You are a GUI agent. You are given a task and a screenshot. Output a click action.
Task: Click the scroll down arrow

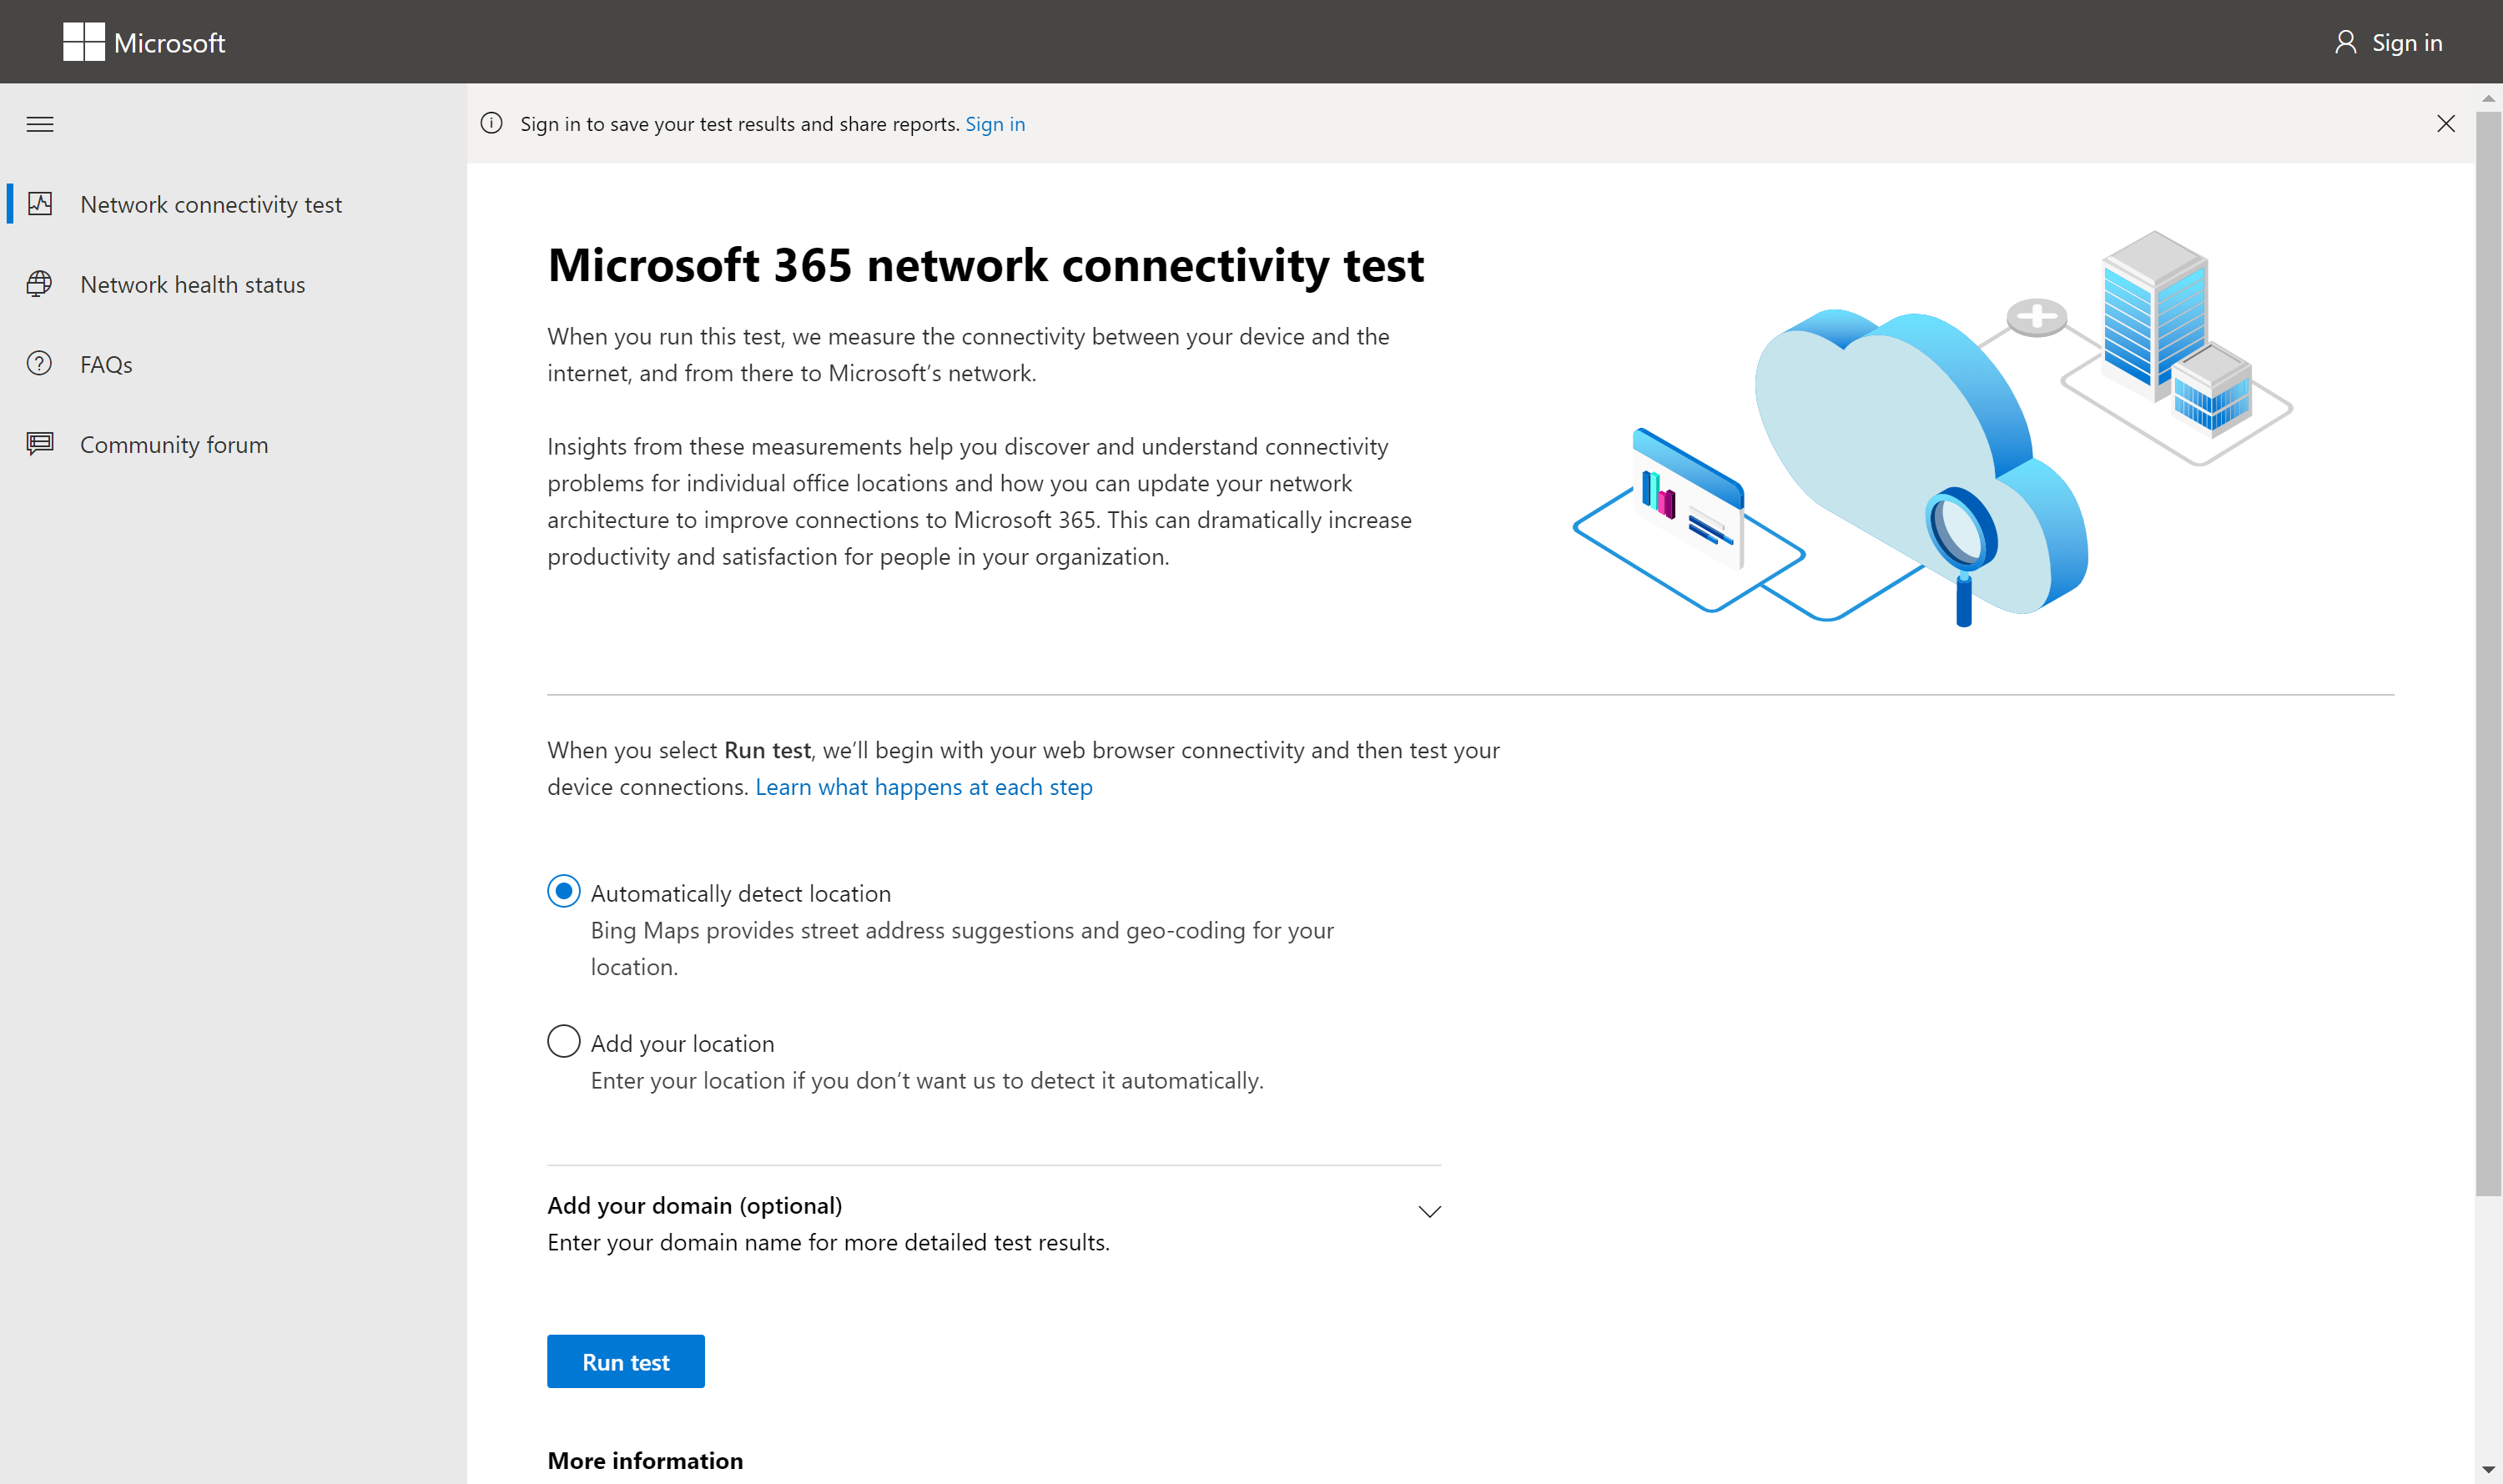tap(2487, 1470)
